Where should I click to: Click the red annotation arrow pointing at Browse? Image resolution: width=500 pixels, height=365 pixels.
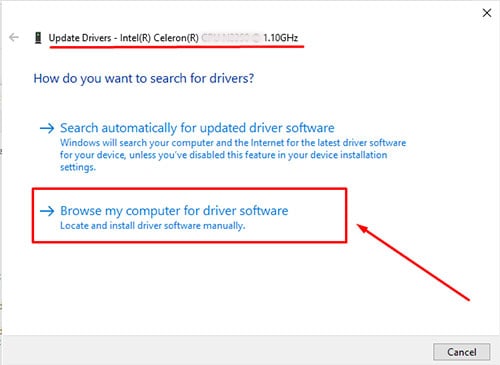pos(413,262)
